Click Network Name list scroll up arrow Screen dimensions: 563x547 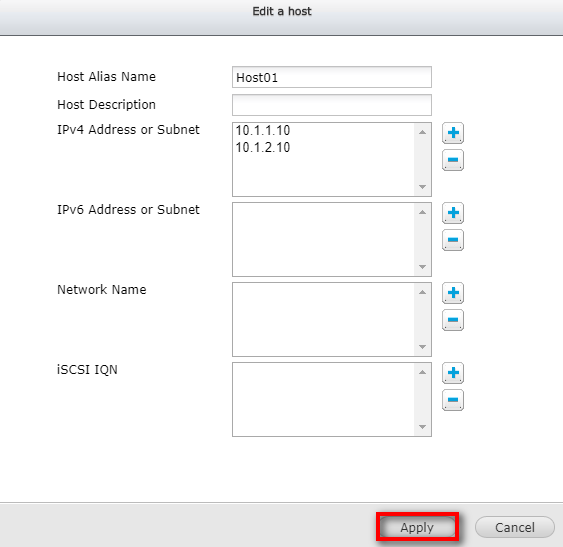423,292
